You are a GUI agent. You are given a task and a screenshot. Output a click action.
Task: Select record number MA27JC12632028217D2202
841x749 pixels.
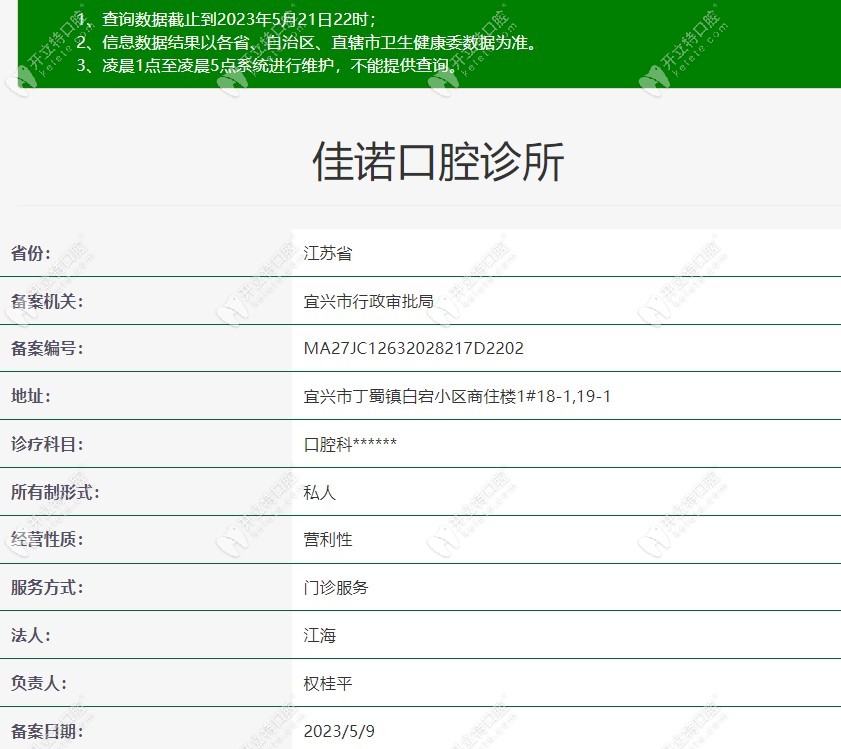[414, 348]
